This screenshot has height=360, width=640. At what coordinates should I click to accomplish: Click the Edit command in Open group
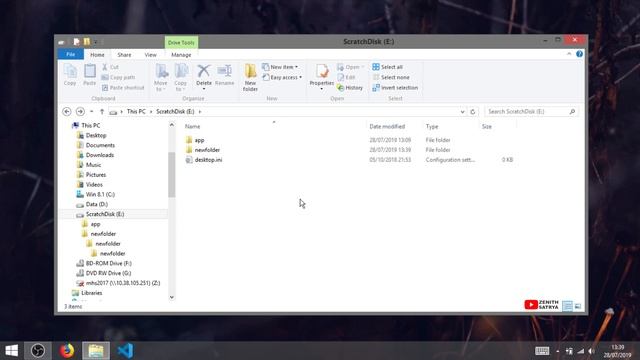coord(347,77)
